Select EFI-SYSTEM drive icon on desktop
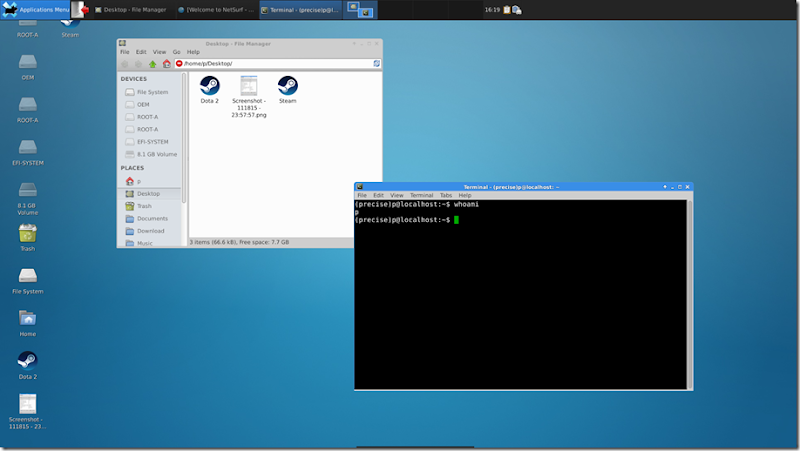Image resolution: width=800 pixels, height=451 pixels. pos(28,153)
